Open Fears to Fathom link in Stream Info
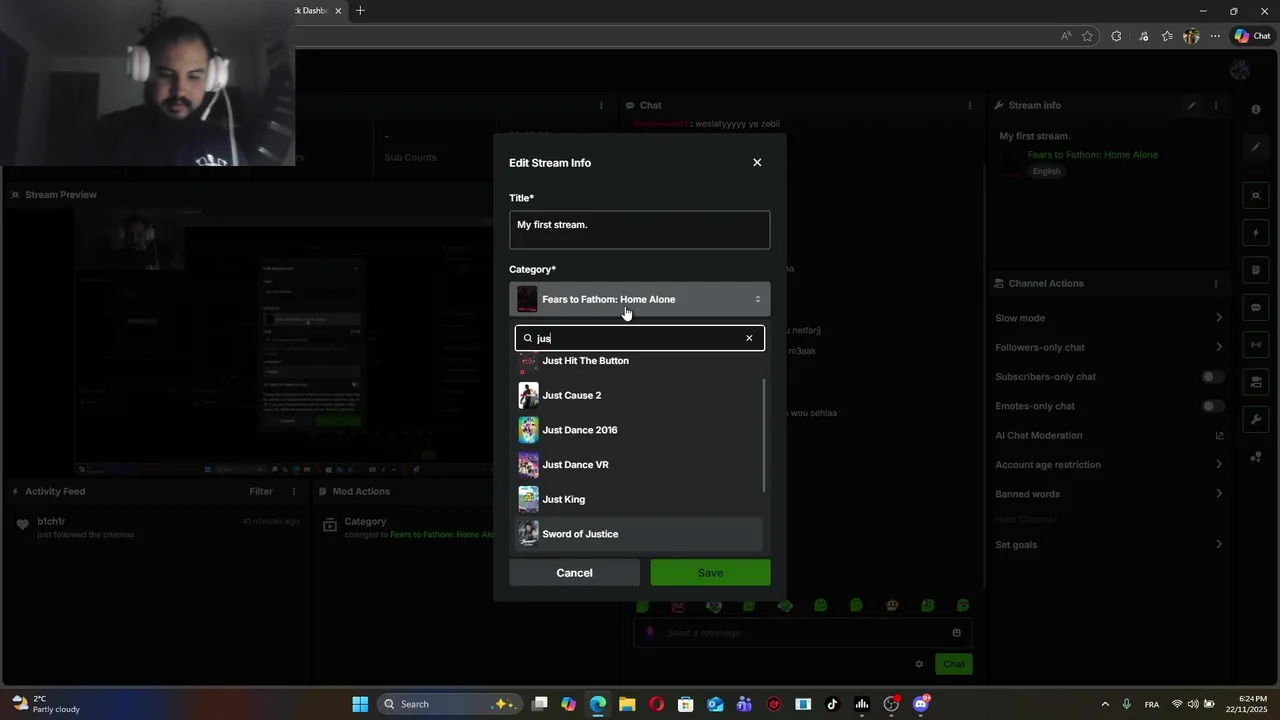This screenshot has height=720, width=1280. [x=1092, y=155]
